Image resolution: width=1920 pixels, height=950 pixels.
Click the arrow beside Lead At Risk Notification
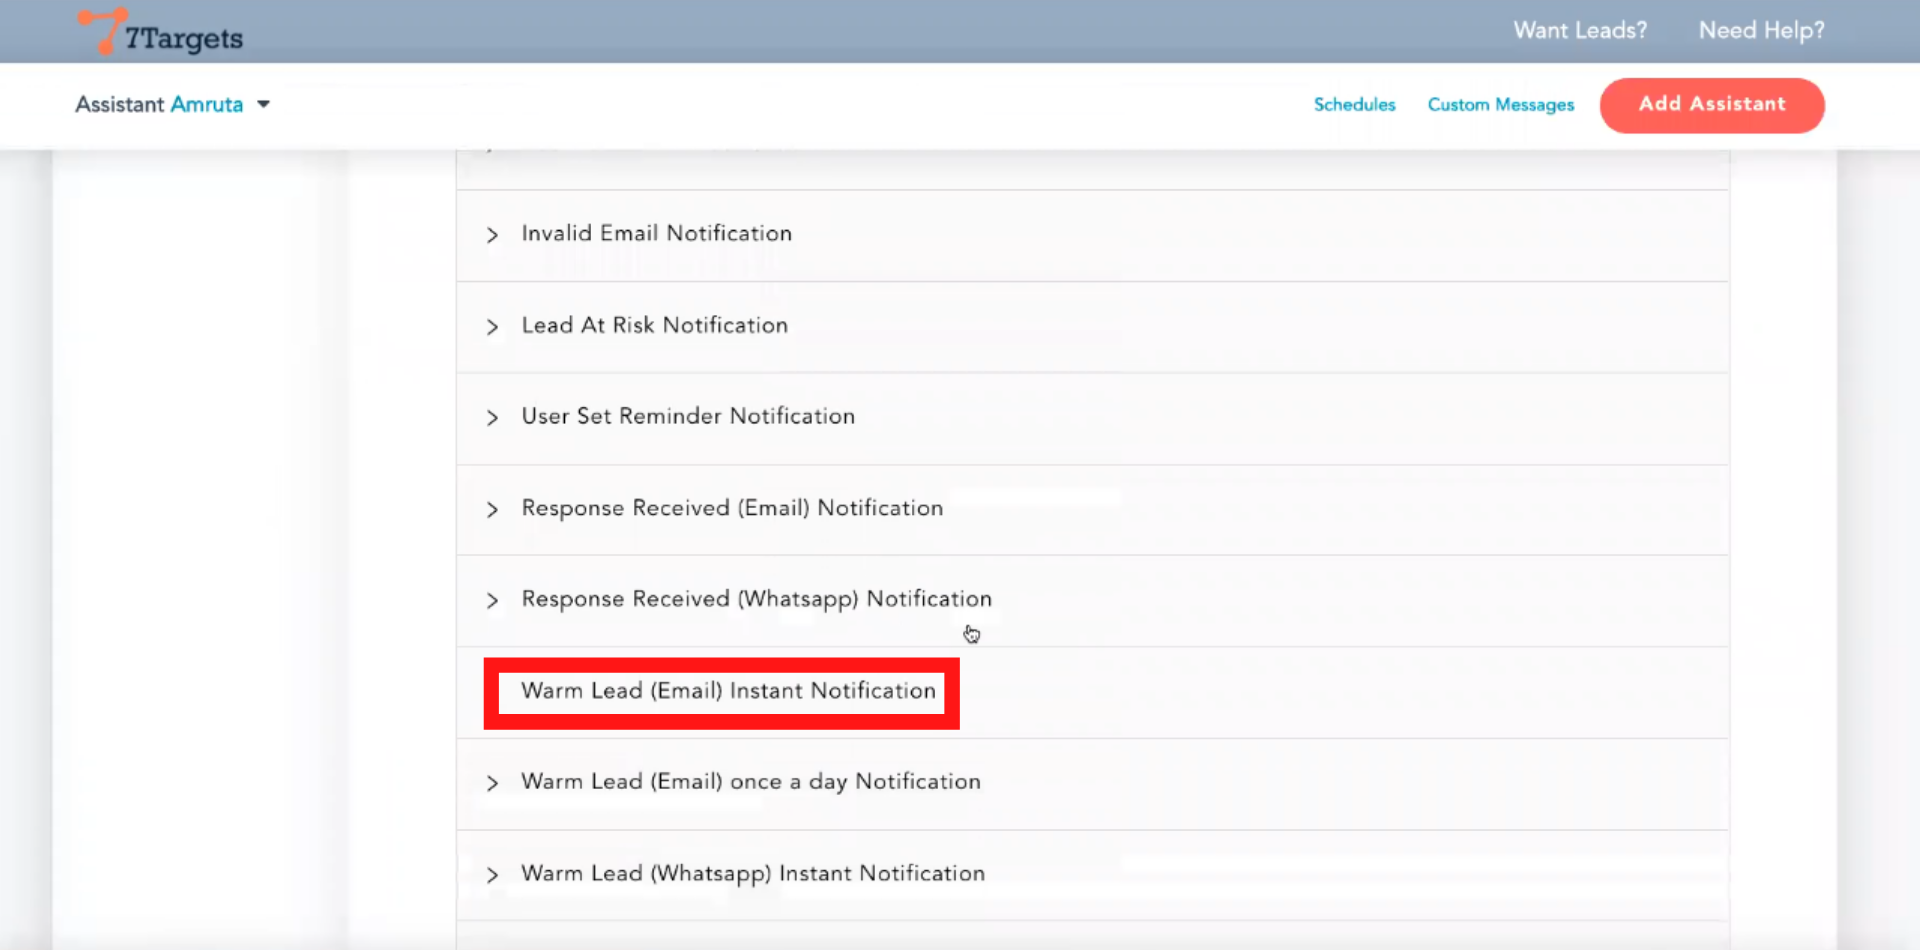pyautogui.click(x=492, y=327)
